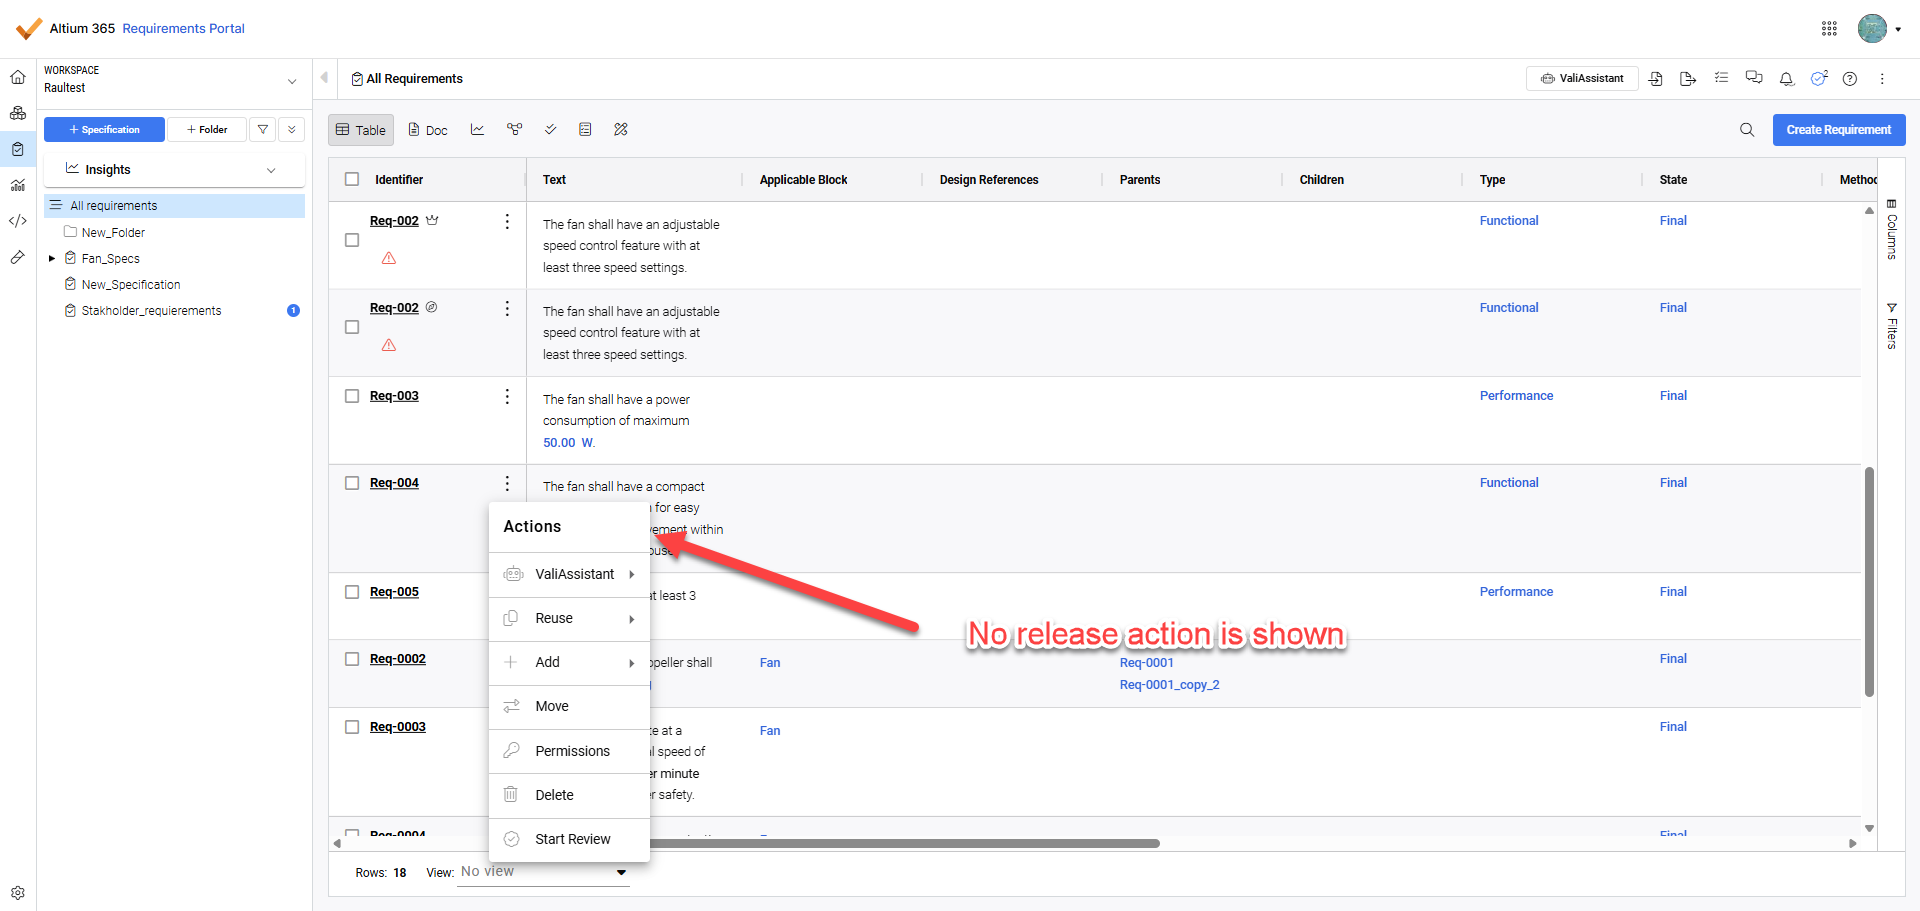
Task: Choose Start Review from Actions menu
Action: point(572,839)
